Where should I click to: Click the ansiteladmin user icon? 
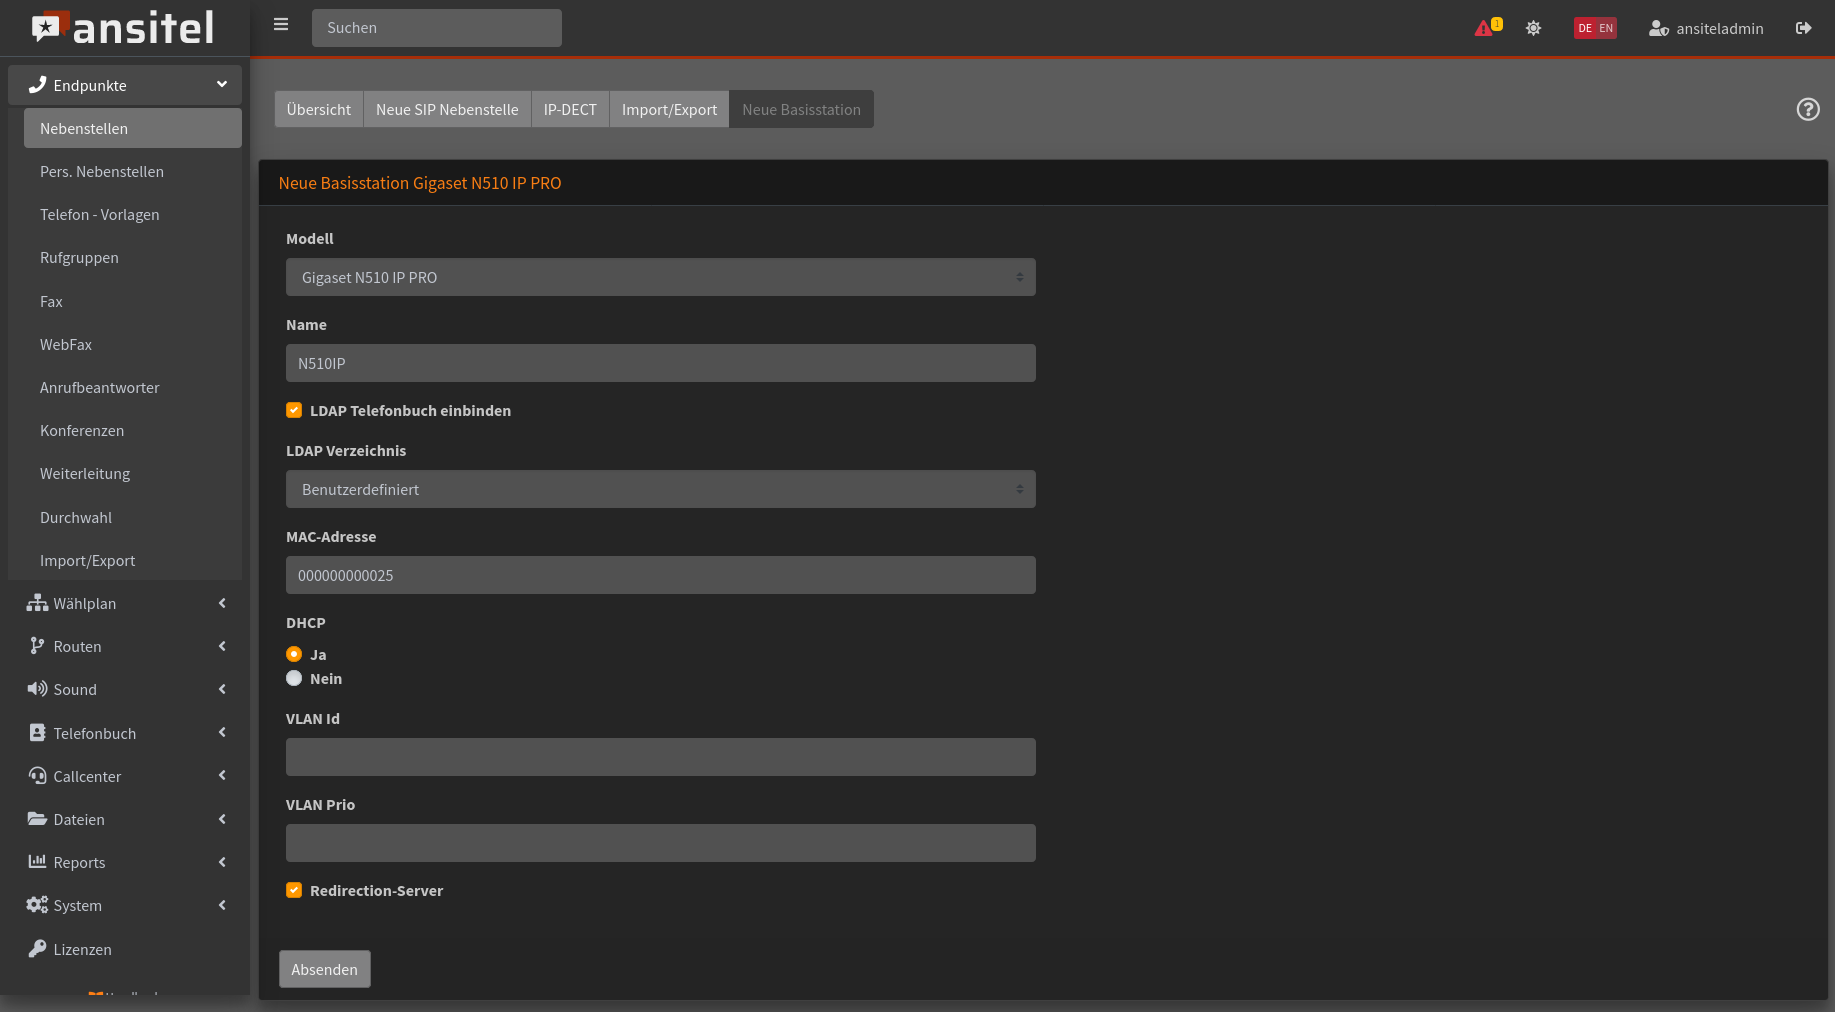point(1658,28)
